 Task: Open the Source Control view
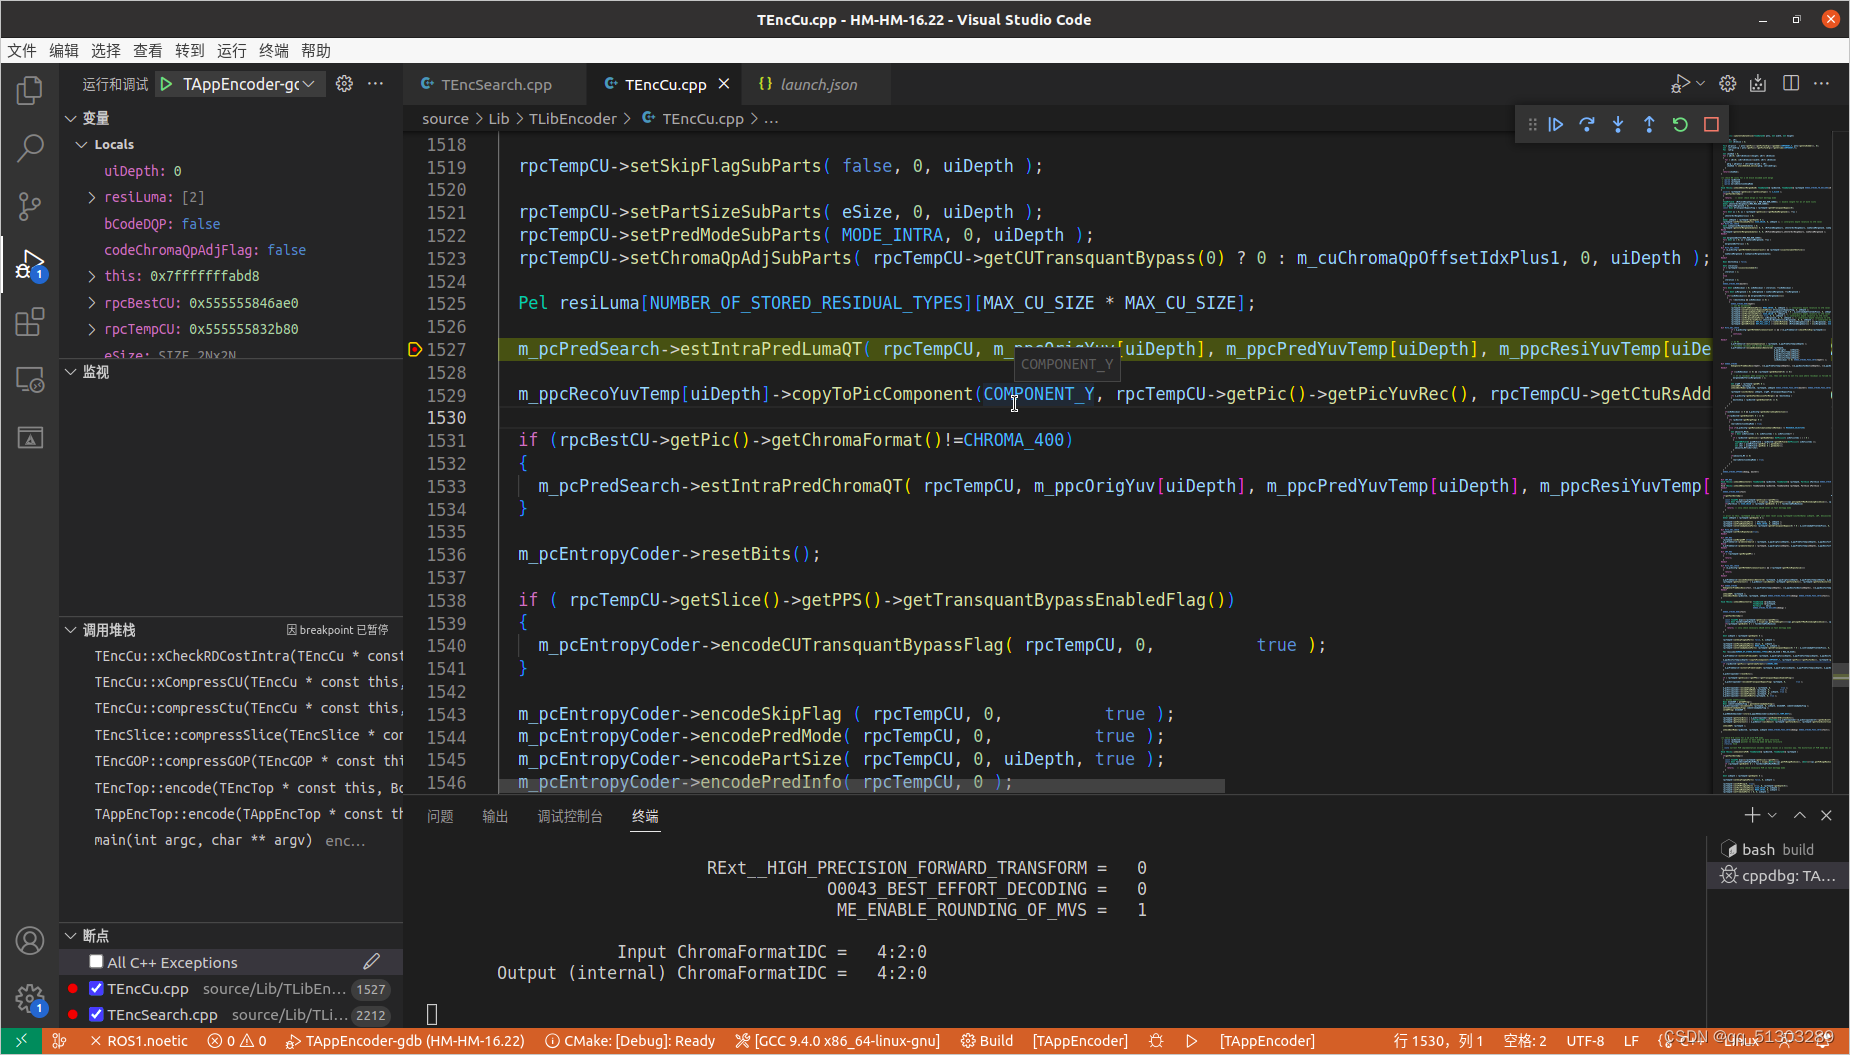(30, 206)
